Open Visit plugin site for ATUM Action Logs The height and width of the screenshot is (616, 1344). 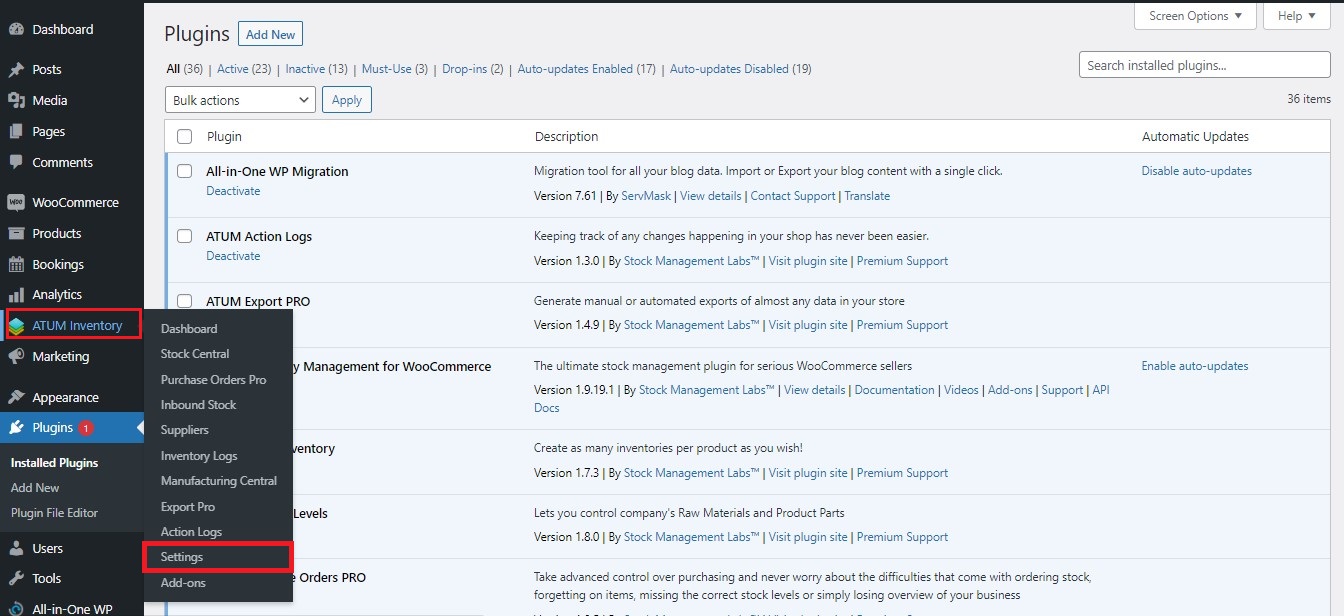pos(808,261)
